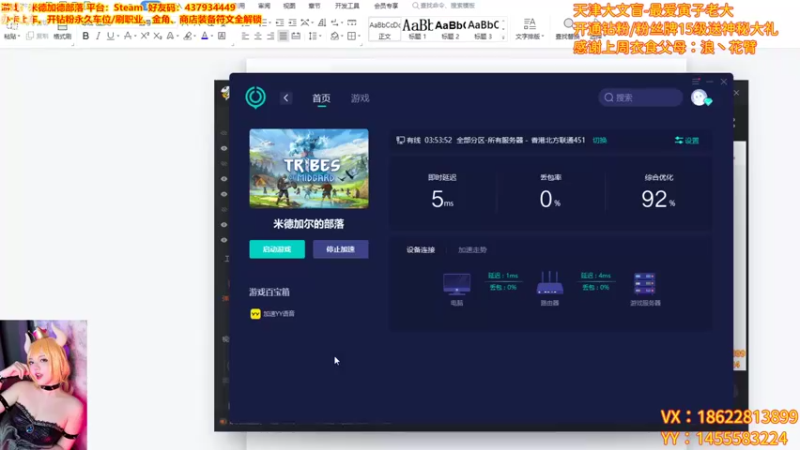The width and height of the screenshot is (800, 450).
Task: Click the yellow YY voice icon
Action: (x=255, y=314)
